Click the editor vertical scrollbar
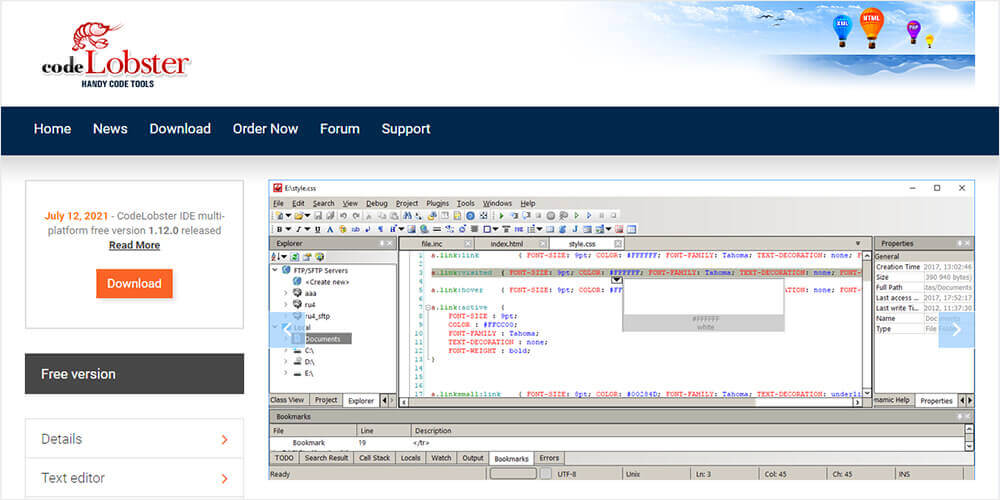Viewport: 1000px width, 500px height. point(867,324)
